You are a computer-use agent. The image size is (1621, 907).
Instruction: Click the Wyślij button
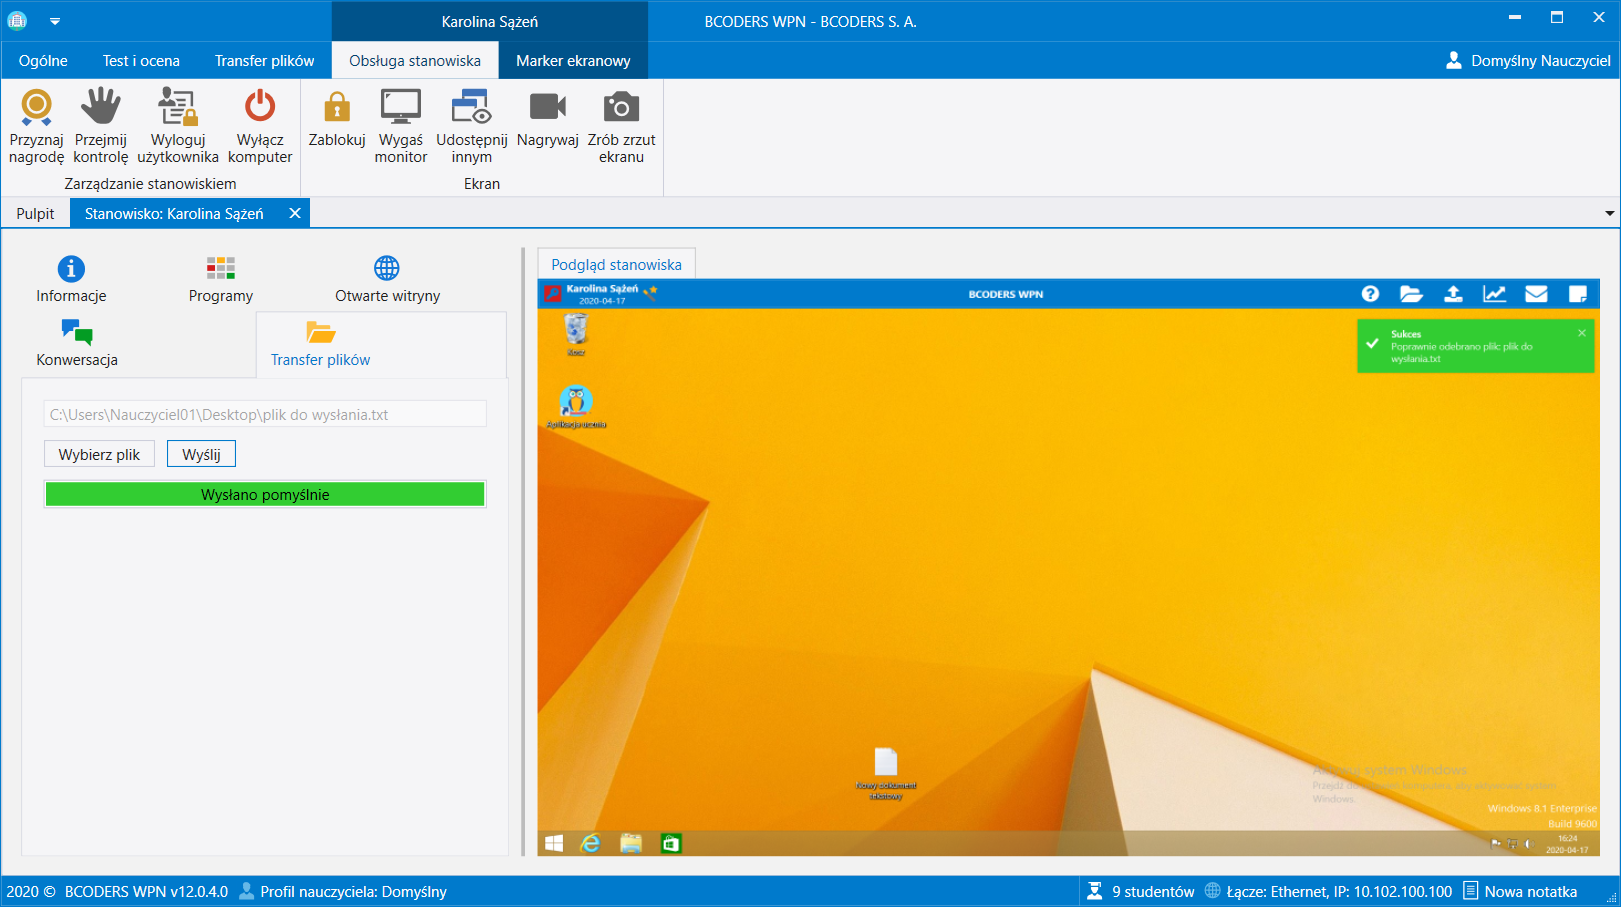pyautogui.click(x=201, y=454)
